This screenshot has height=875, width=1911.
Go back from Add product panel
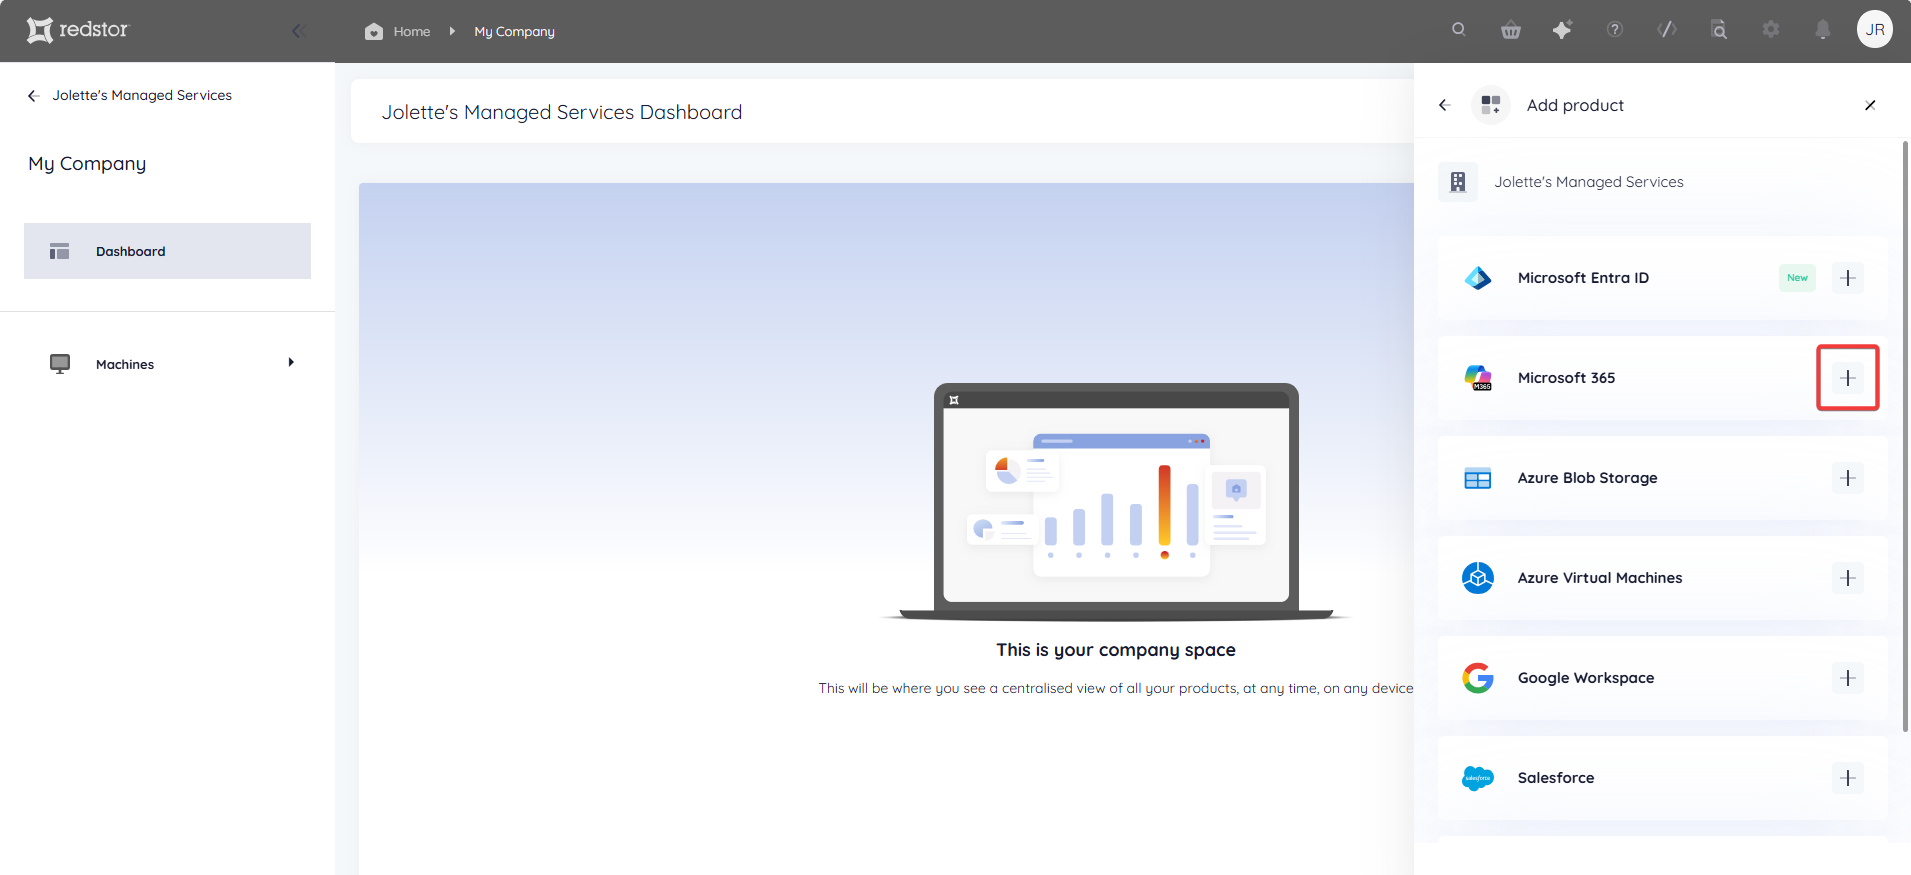click(1444, 105)
